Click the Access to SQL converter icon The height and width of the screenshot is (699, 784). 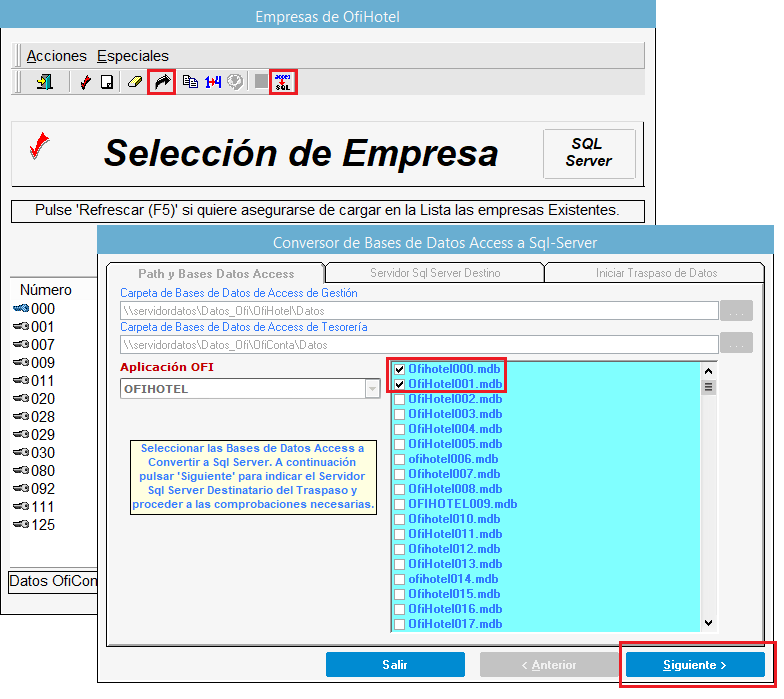[283, 82]
